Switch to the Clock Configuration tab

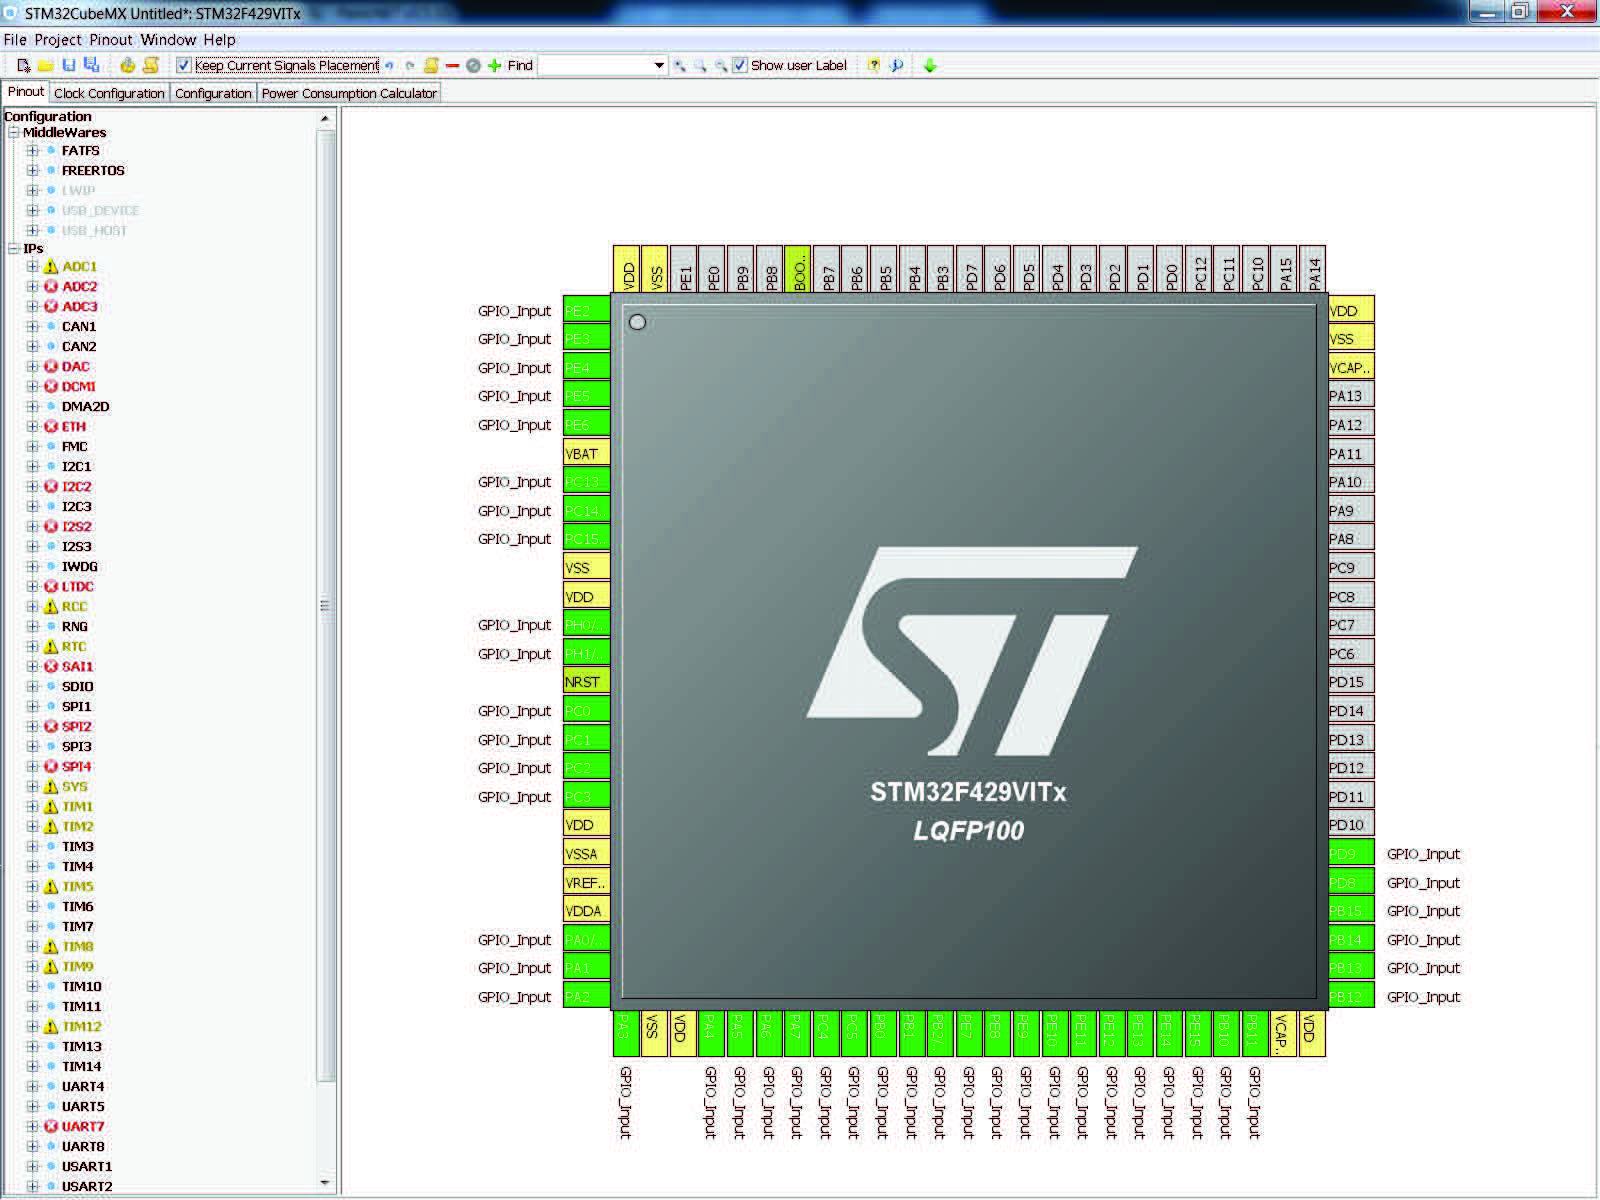click(109, 93)
